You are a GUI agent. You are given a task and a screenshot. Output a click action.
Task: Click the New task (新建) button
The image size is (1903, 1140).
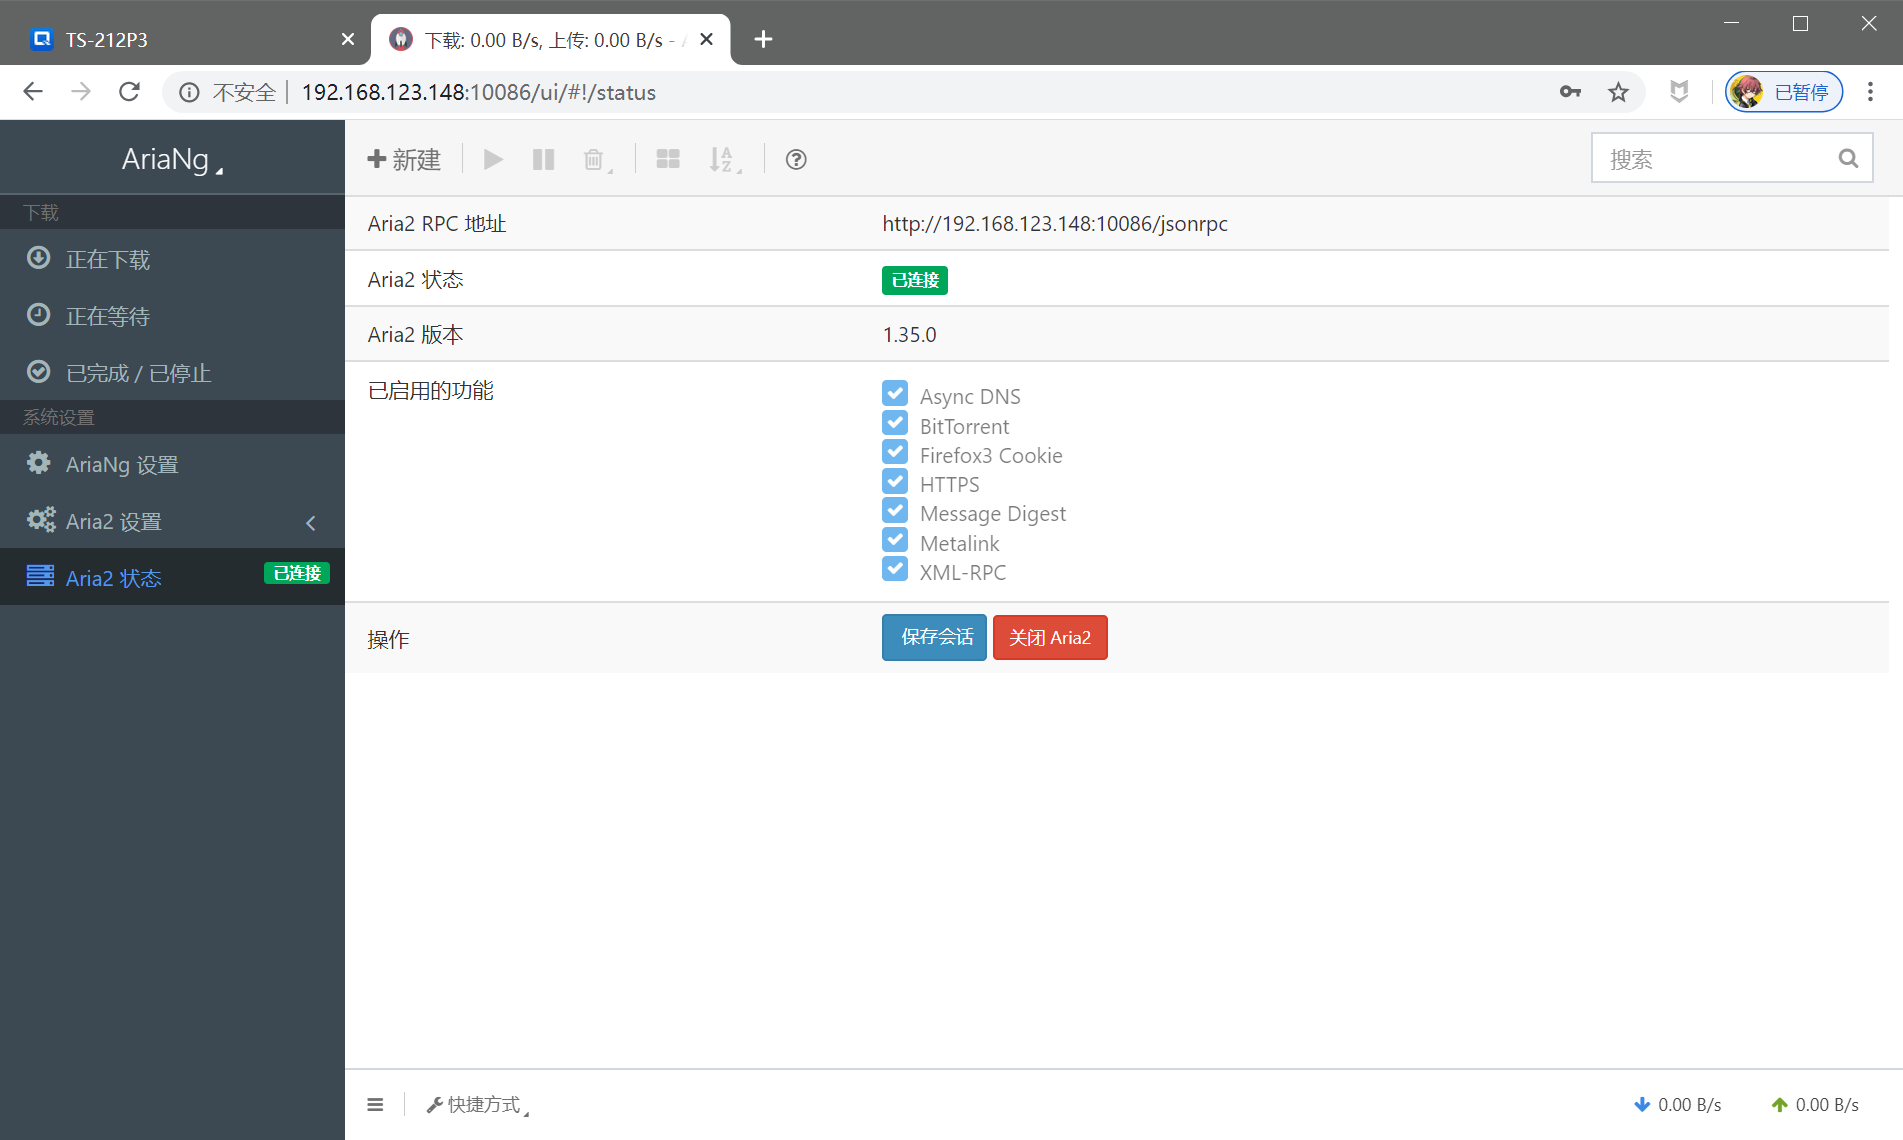coord(404,159)
